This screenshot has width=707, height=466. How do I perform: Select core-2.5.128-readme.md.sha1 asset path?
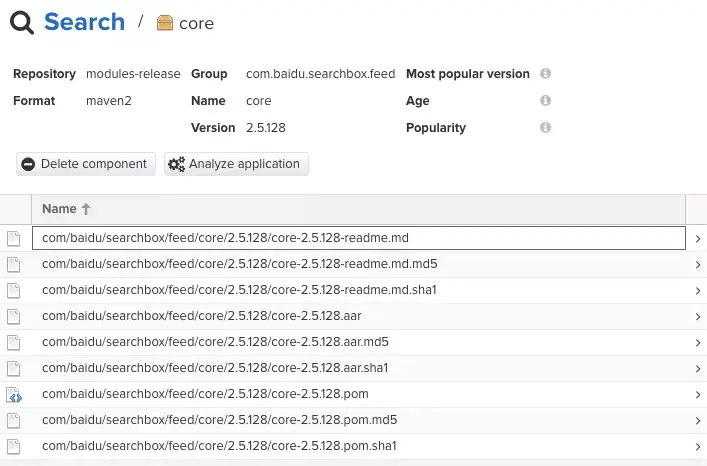pos(239,290)
